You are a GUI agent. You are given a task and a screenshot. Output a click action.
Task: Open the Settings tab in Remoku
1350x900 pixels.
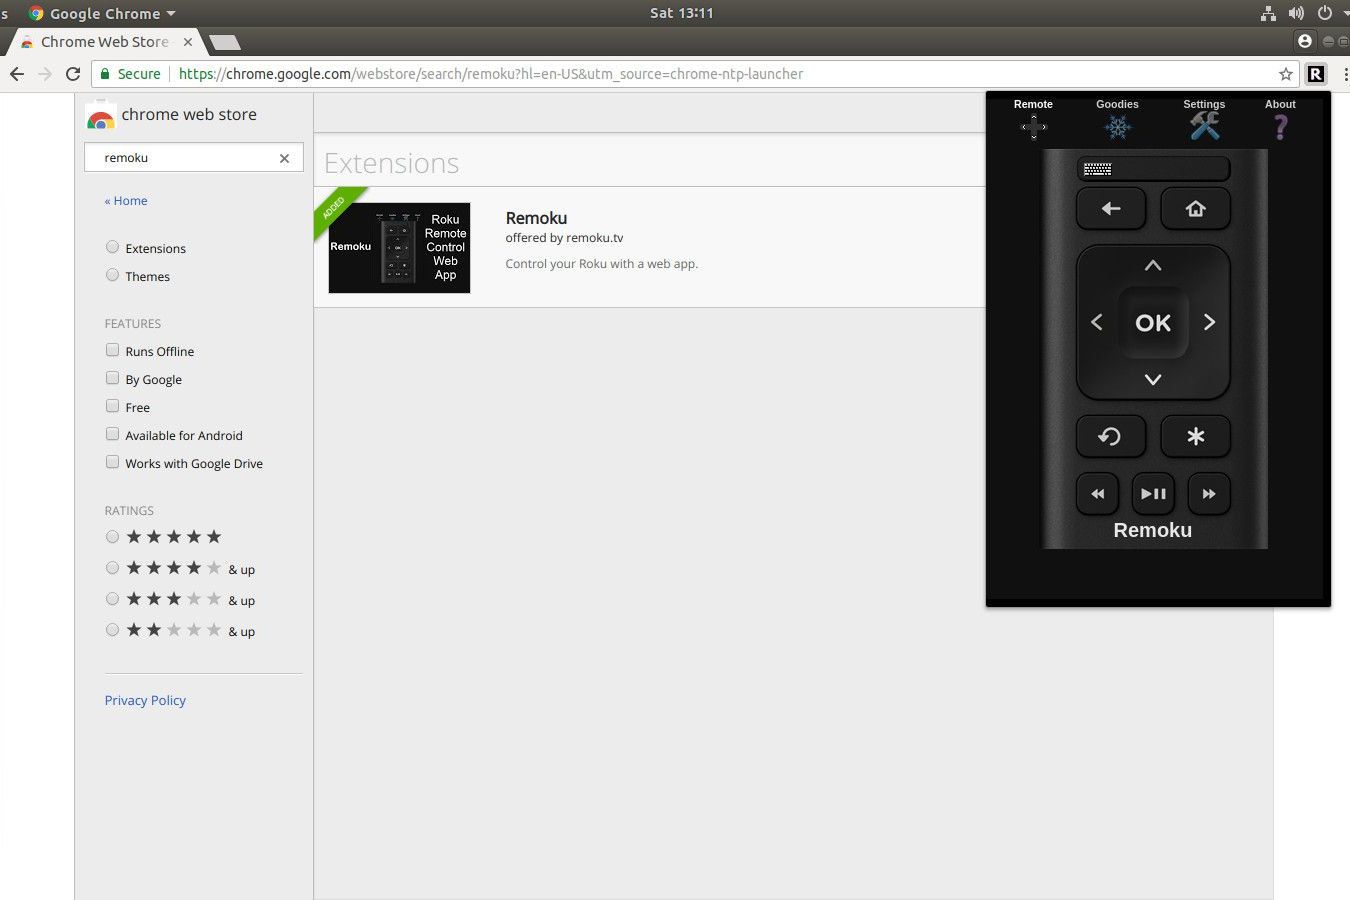1204,119
